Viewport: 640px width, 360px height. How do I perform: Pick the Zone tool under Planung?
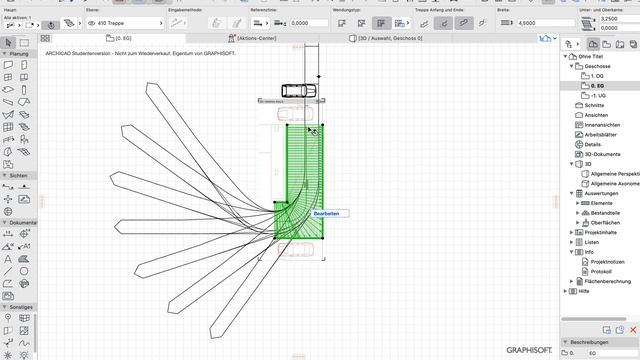point(8,164)
